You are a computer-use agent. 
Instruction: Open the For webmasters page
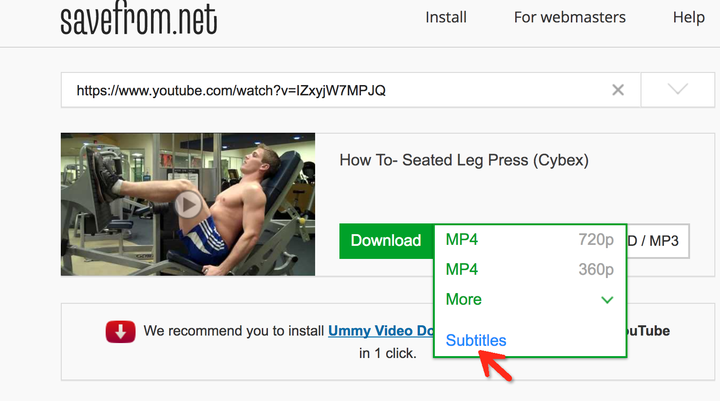coord(569,17)
